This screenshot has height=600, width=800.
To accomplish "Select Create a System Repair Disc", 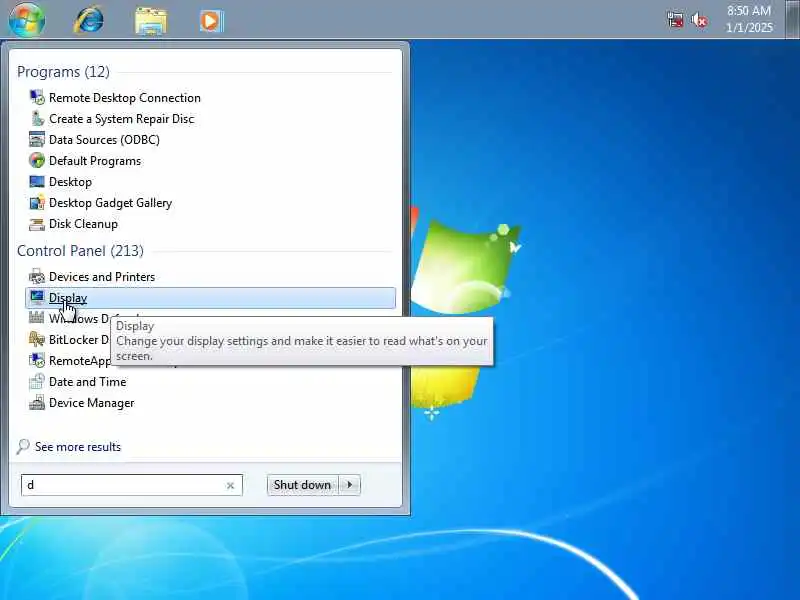I will (x=121, y=118).
